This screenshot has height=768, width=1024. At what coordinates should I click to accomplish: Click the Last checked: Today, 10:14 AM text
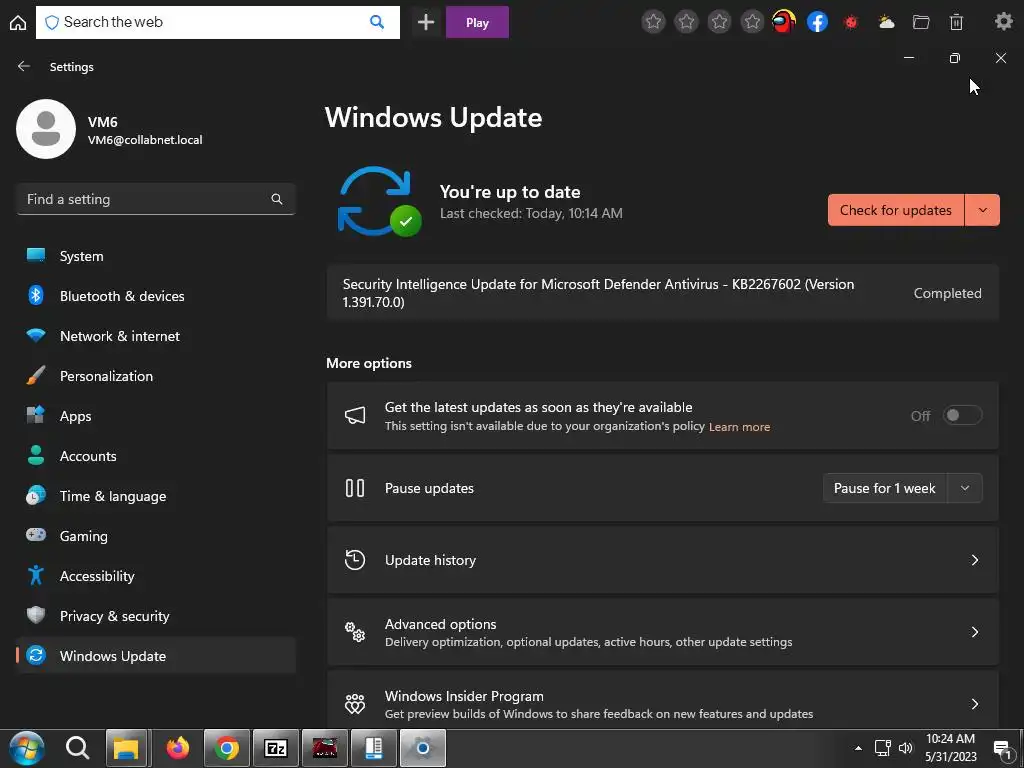pyautogui.click(x=531, y=214)
